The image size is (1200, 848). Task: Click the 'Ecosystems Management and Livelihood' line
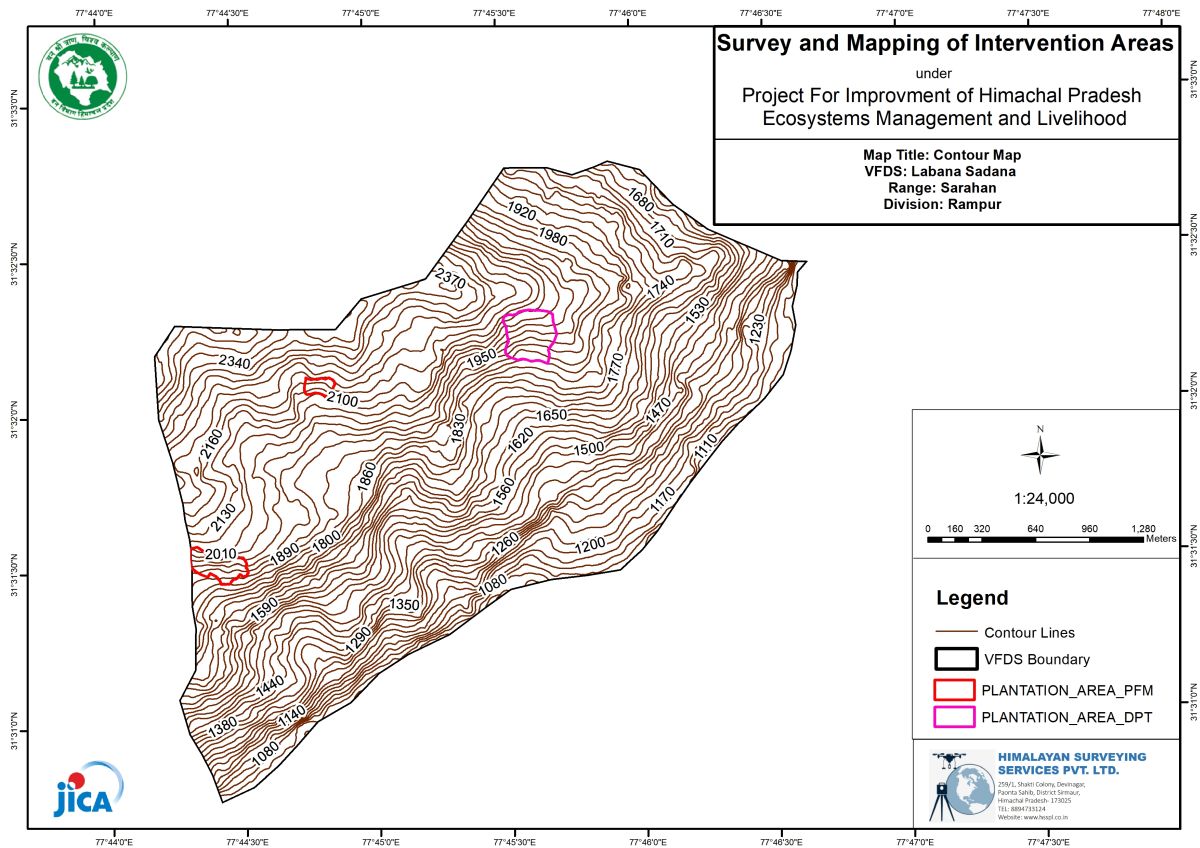point(944,119)
